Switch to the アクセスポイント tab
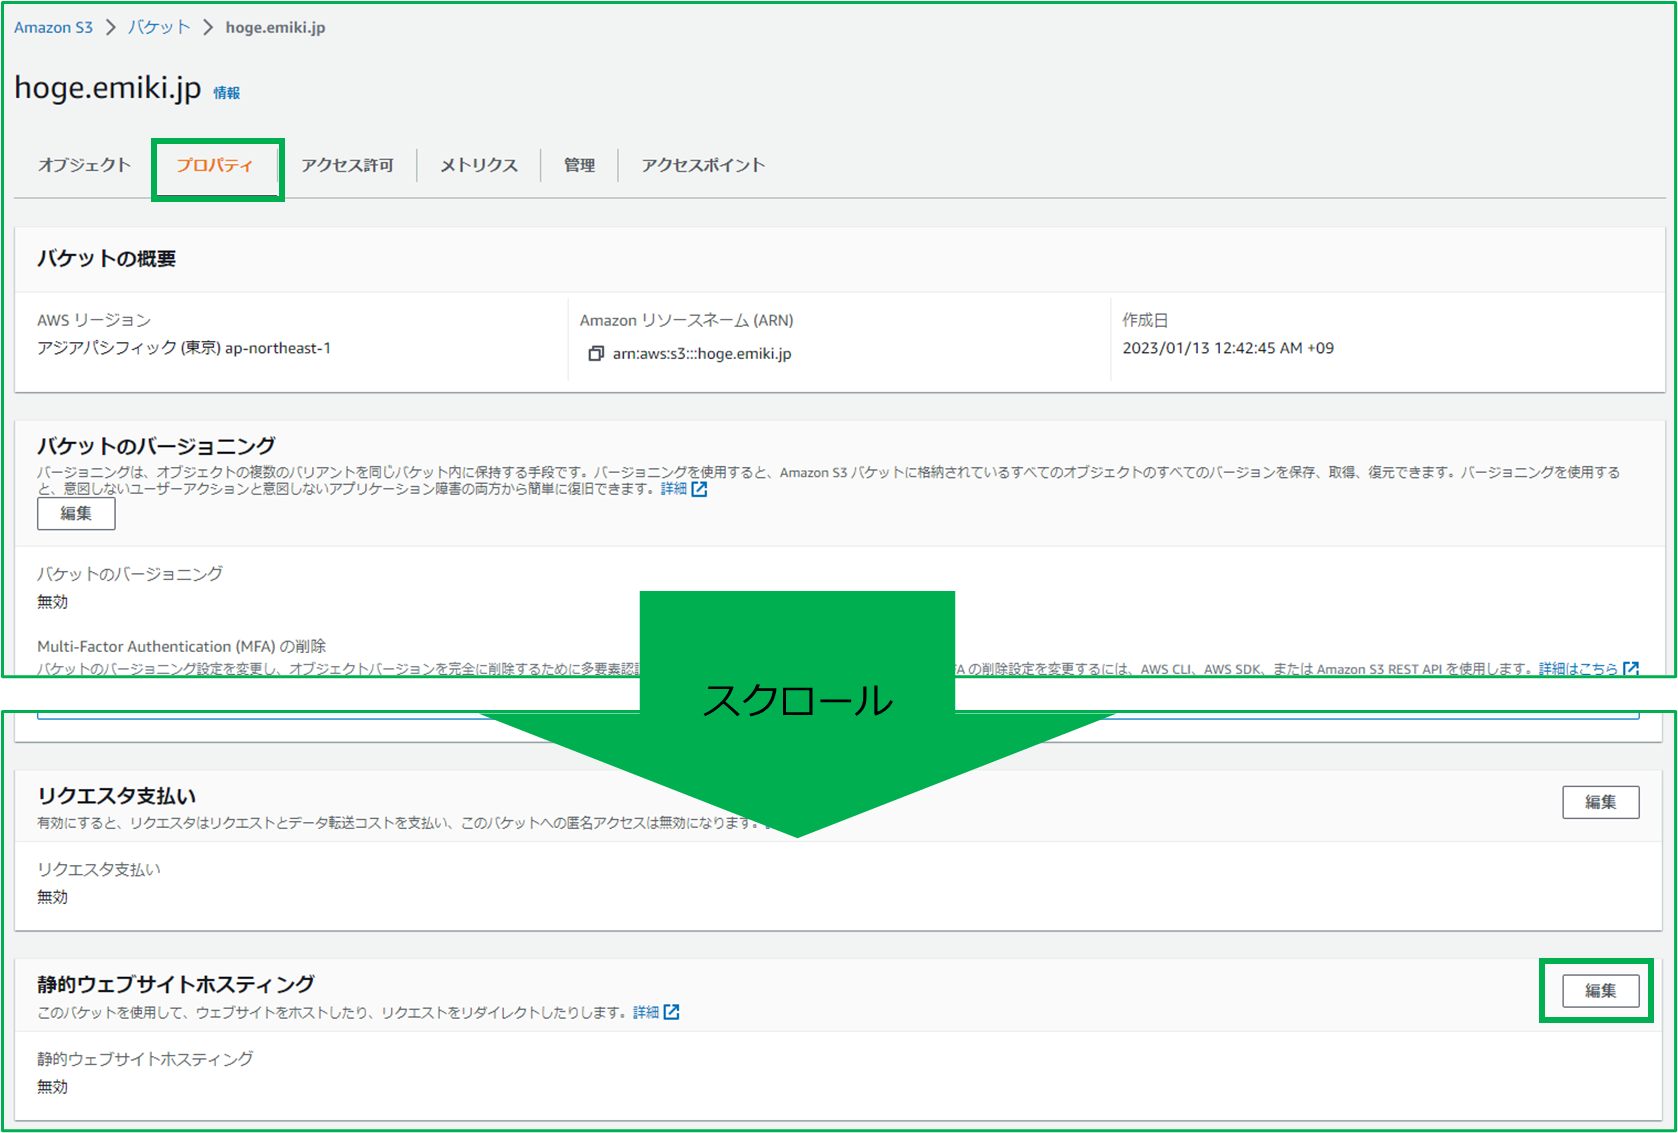The image size is (1678, 1133). [x=703, y=165]
